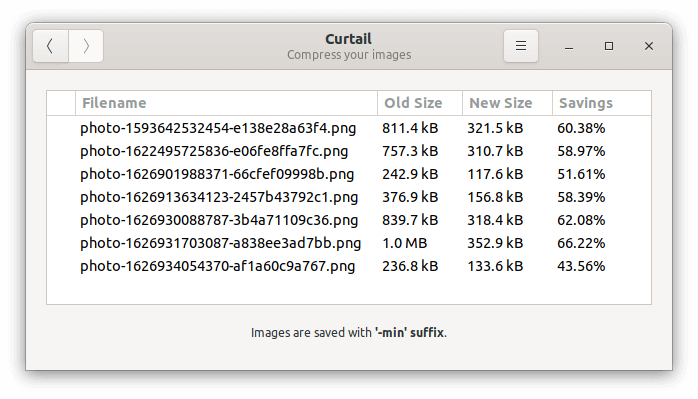Click old size value 839.7 kB
The image size is (698, 399).
pos(410,220)
